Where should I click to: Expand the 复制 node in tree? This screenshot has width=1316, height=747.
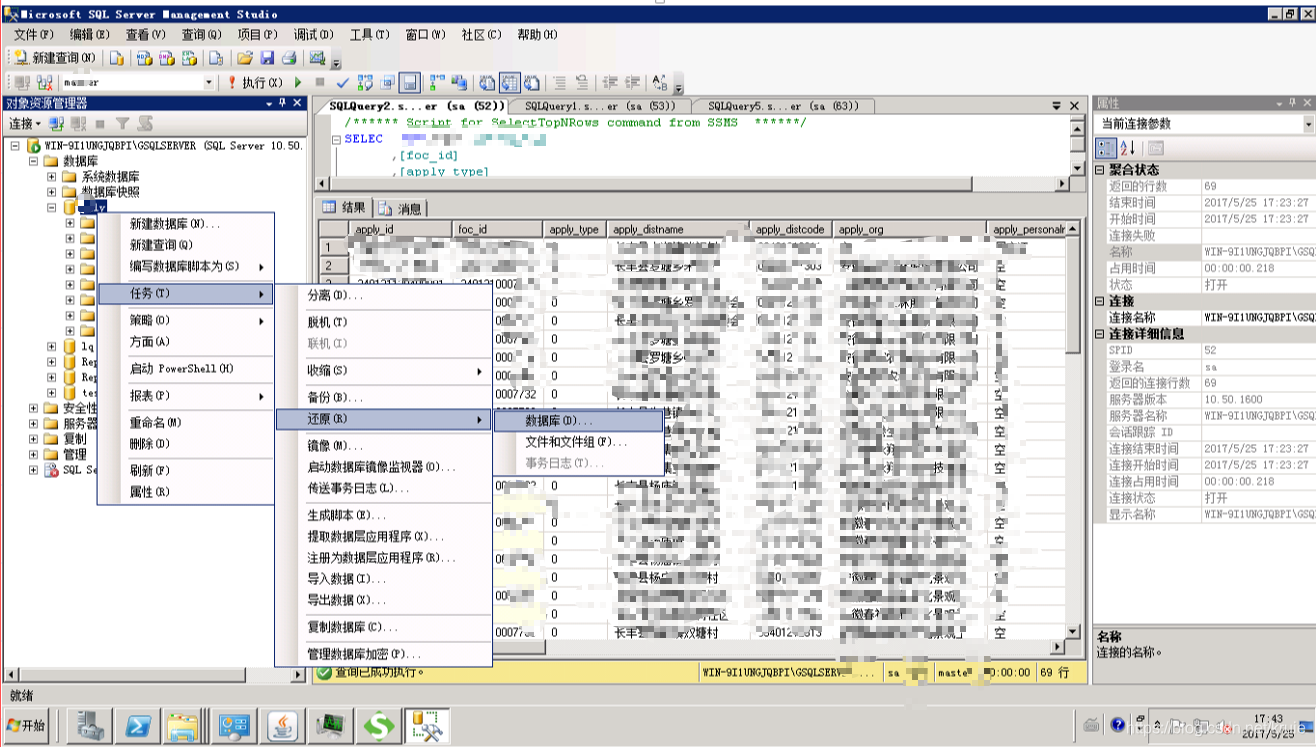(34, 439)
